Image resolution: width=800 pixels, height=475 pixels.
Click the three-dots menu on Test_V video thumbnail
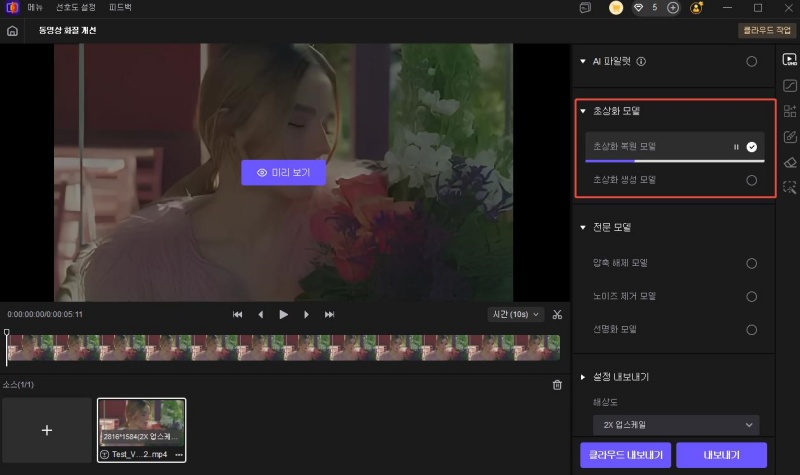[x=178, y=454]
